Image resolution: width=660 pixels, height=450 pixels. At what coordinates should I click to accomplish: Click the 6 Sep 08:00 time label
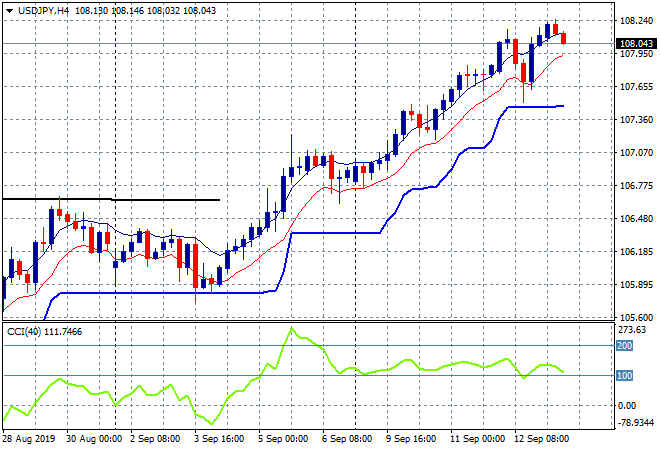[x=347, y=439]
